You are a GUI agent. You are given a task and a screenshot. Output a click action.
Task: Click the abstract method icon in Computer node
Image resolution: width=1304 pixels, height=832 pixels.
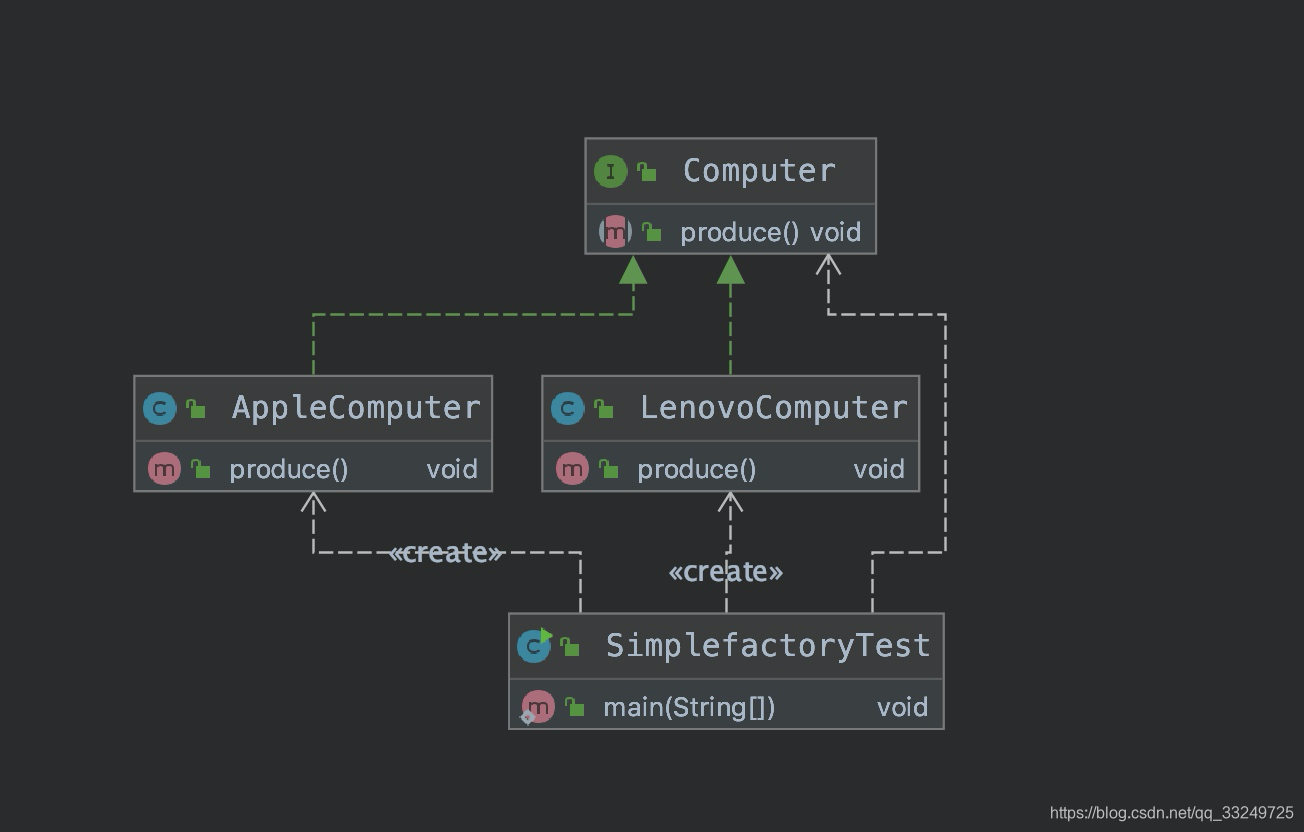(x=615, y=232)
